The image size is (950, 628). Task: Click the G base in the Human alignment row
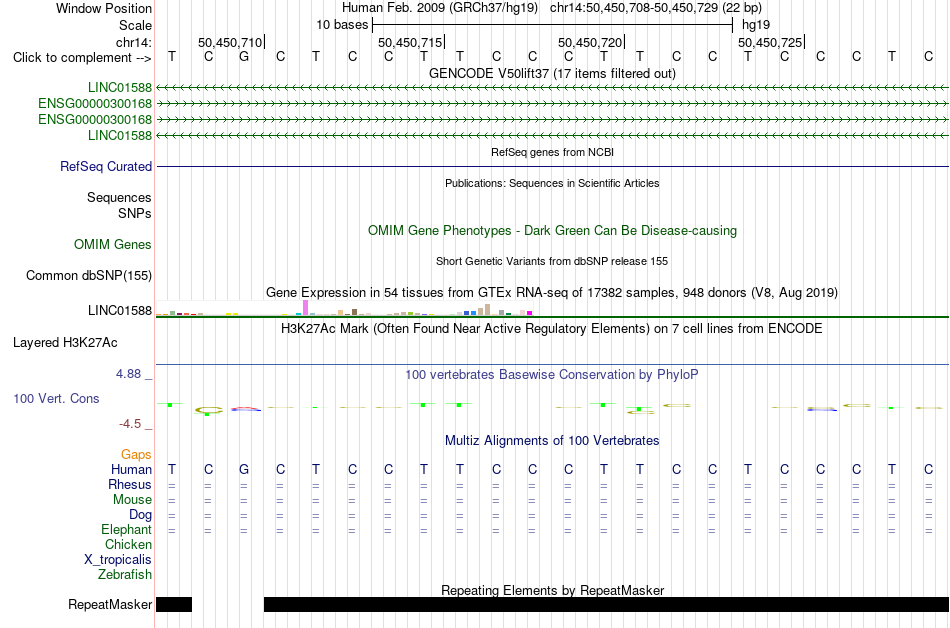coord(244,469)
